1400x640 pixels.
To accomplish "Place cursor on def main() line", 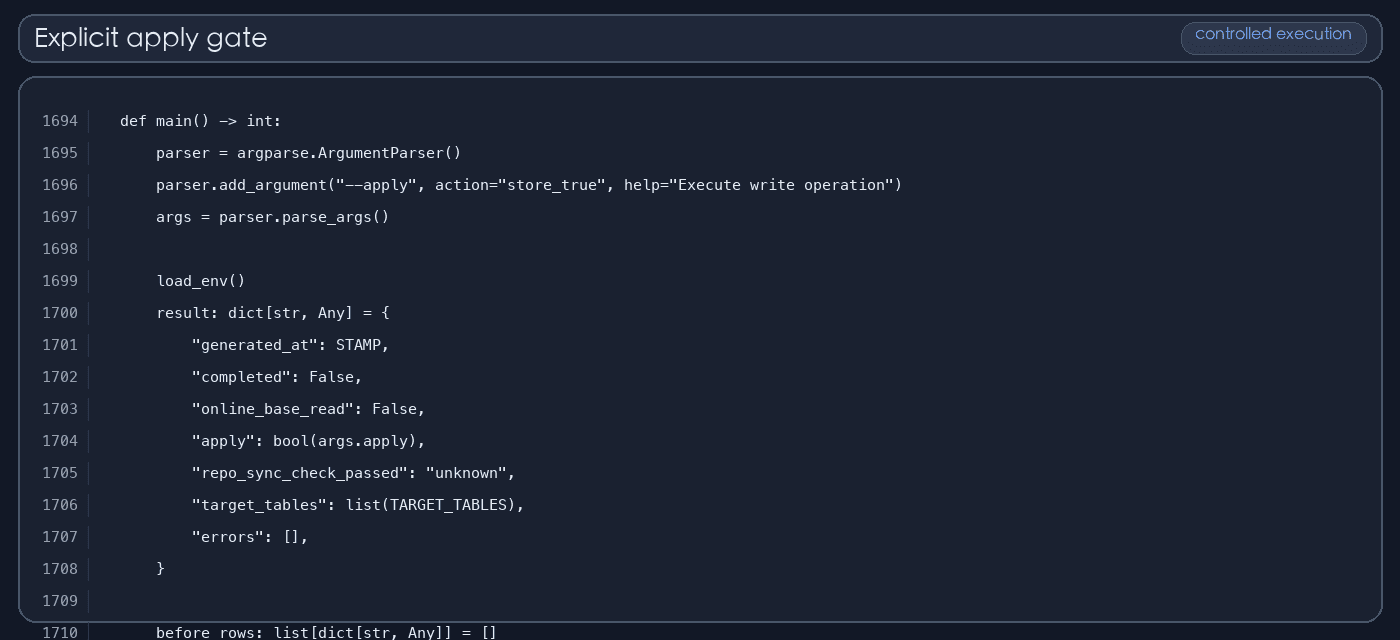I will (x=201, y=121).
